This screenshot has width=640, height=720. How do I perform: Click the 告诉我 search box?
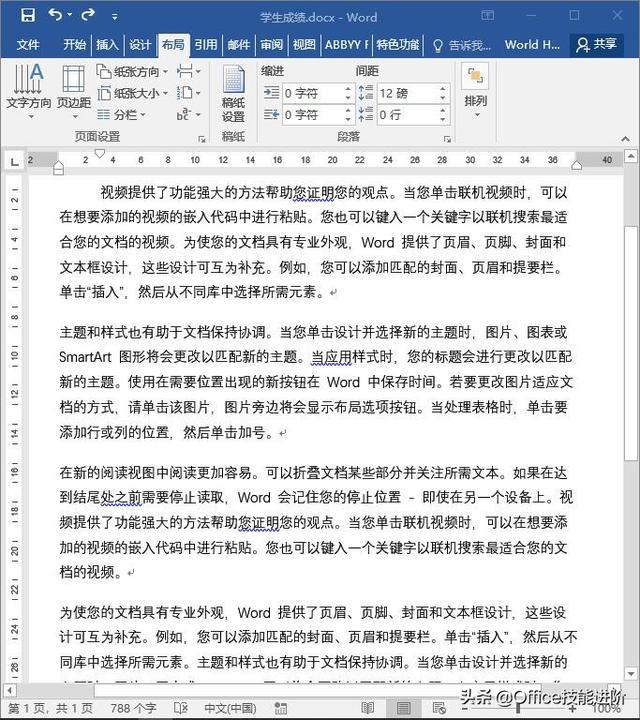[462, 45]
